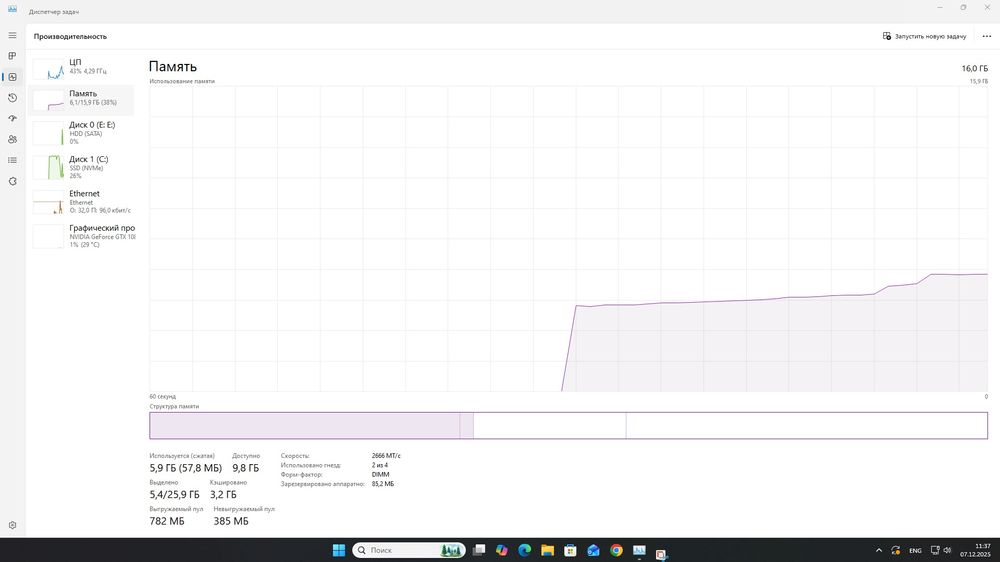Click the memory usage graph area
The image size is (1000, 562).
[568, 239]
